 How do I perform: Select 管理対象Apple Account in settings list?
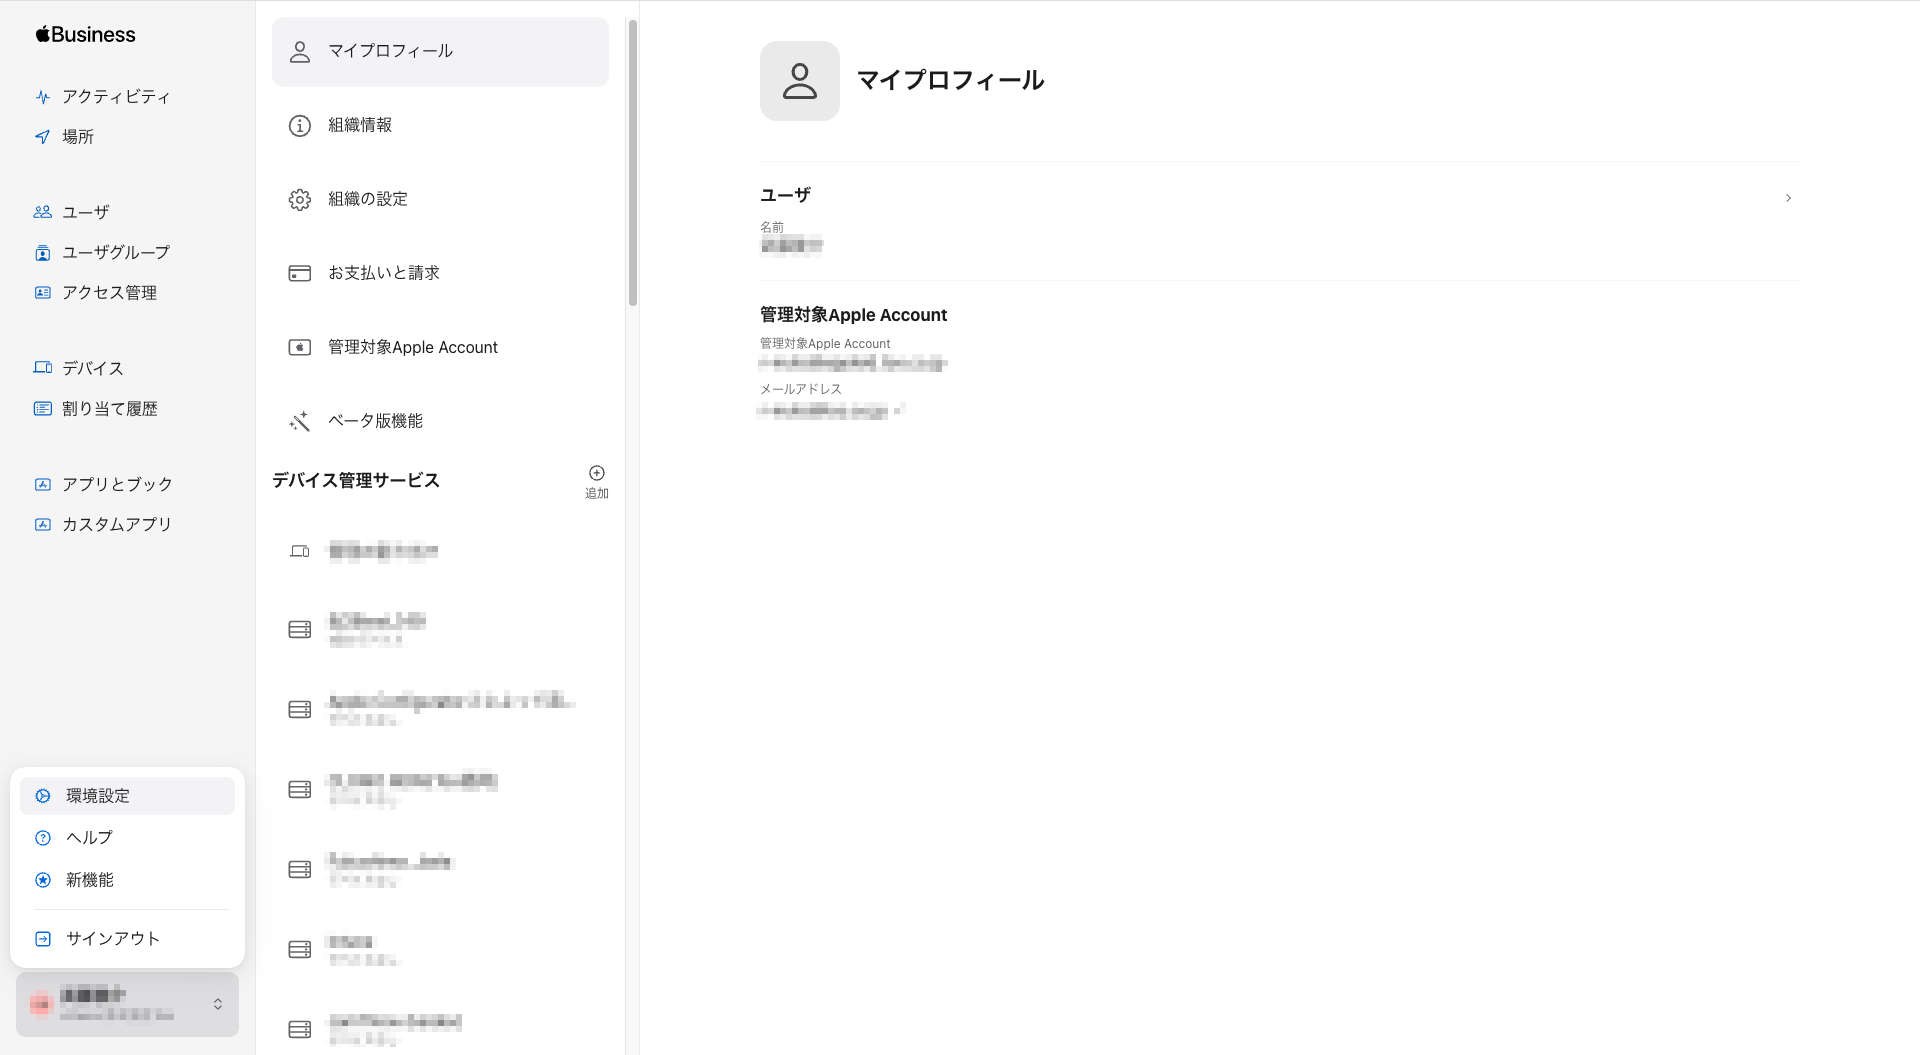[x=440, y=347]
